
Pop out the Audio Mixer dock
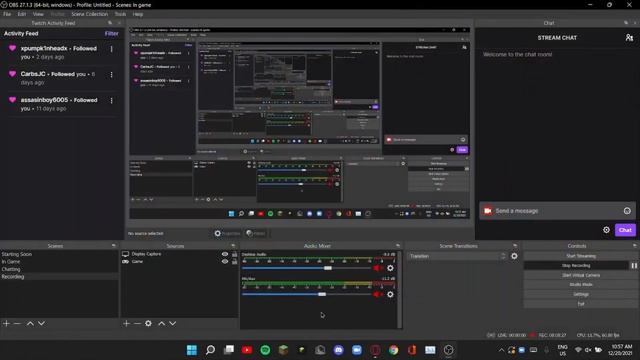click(x=398, y=246)
